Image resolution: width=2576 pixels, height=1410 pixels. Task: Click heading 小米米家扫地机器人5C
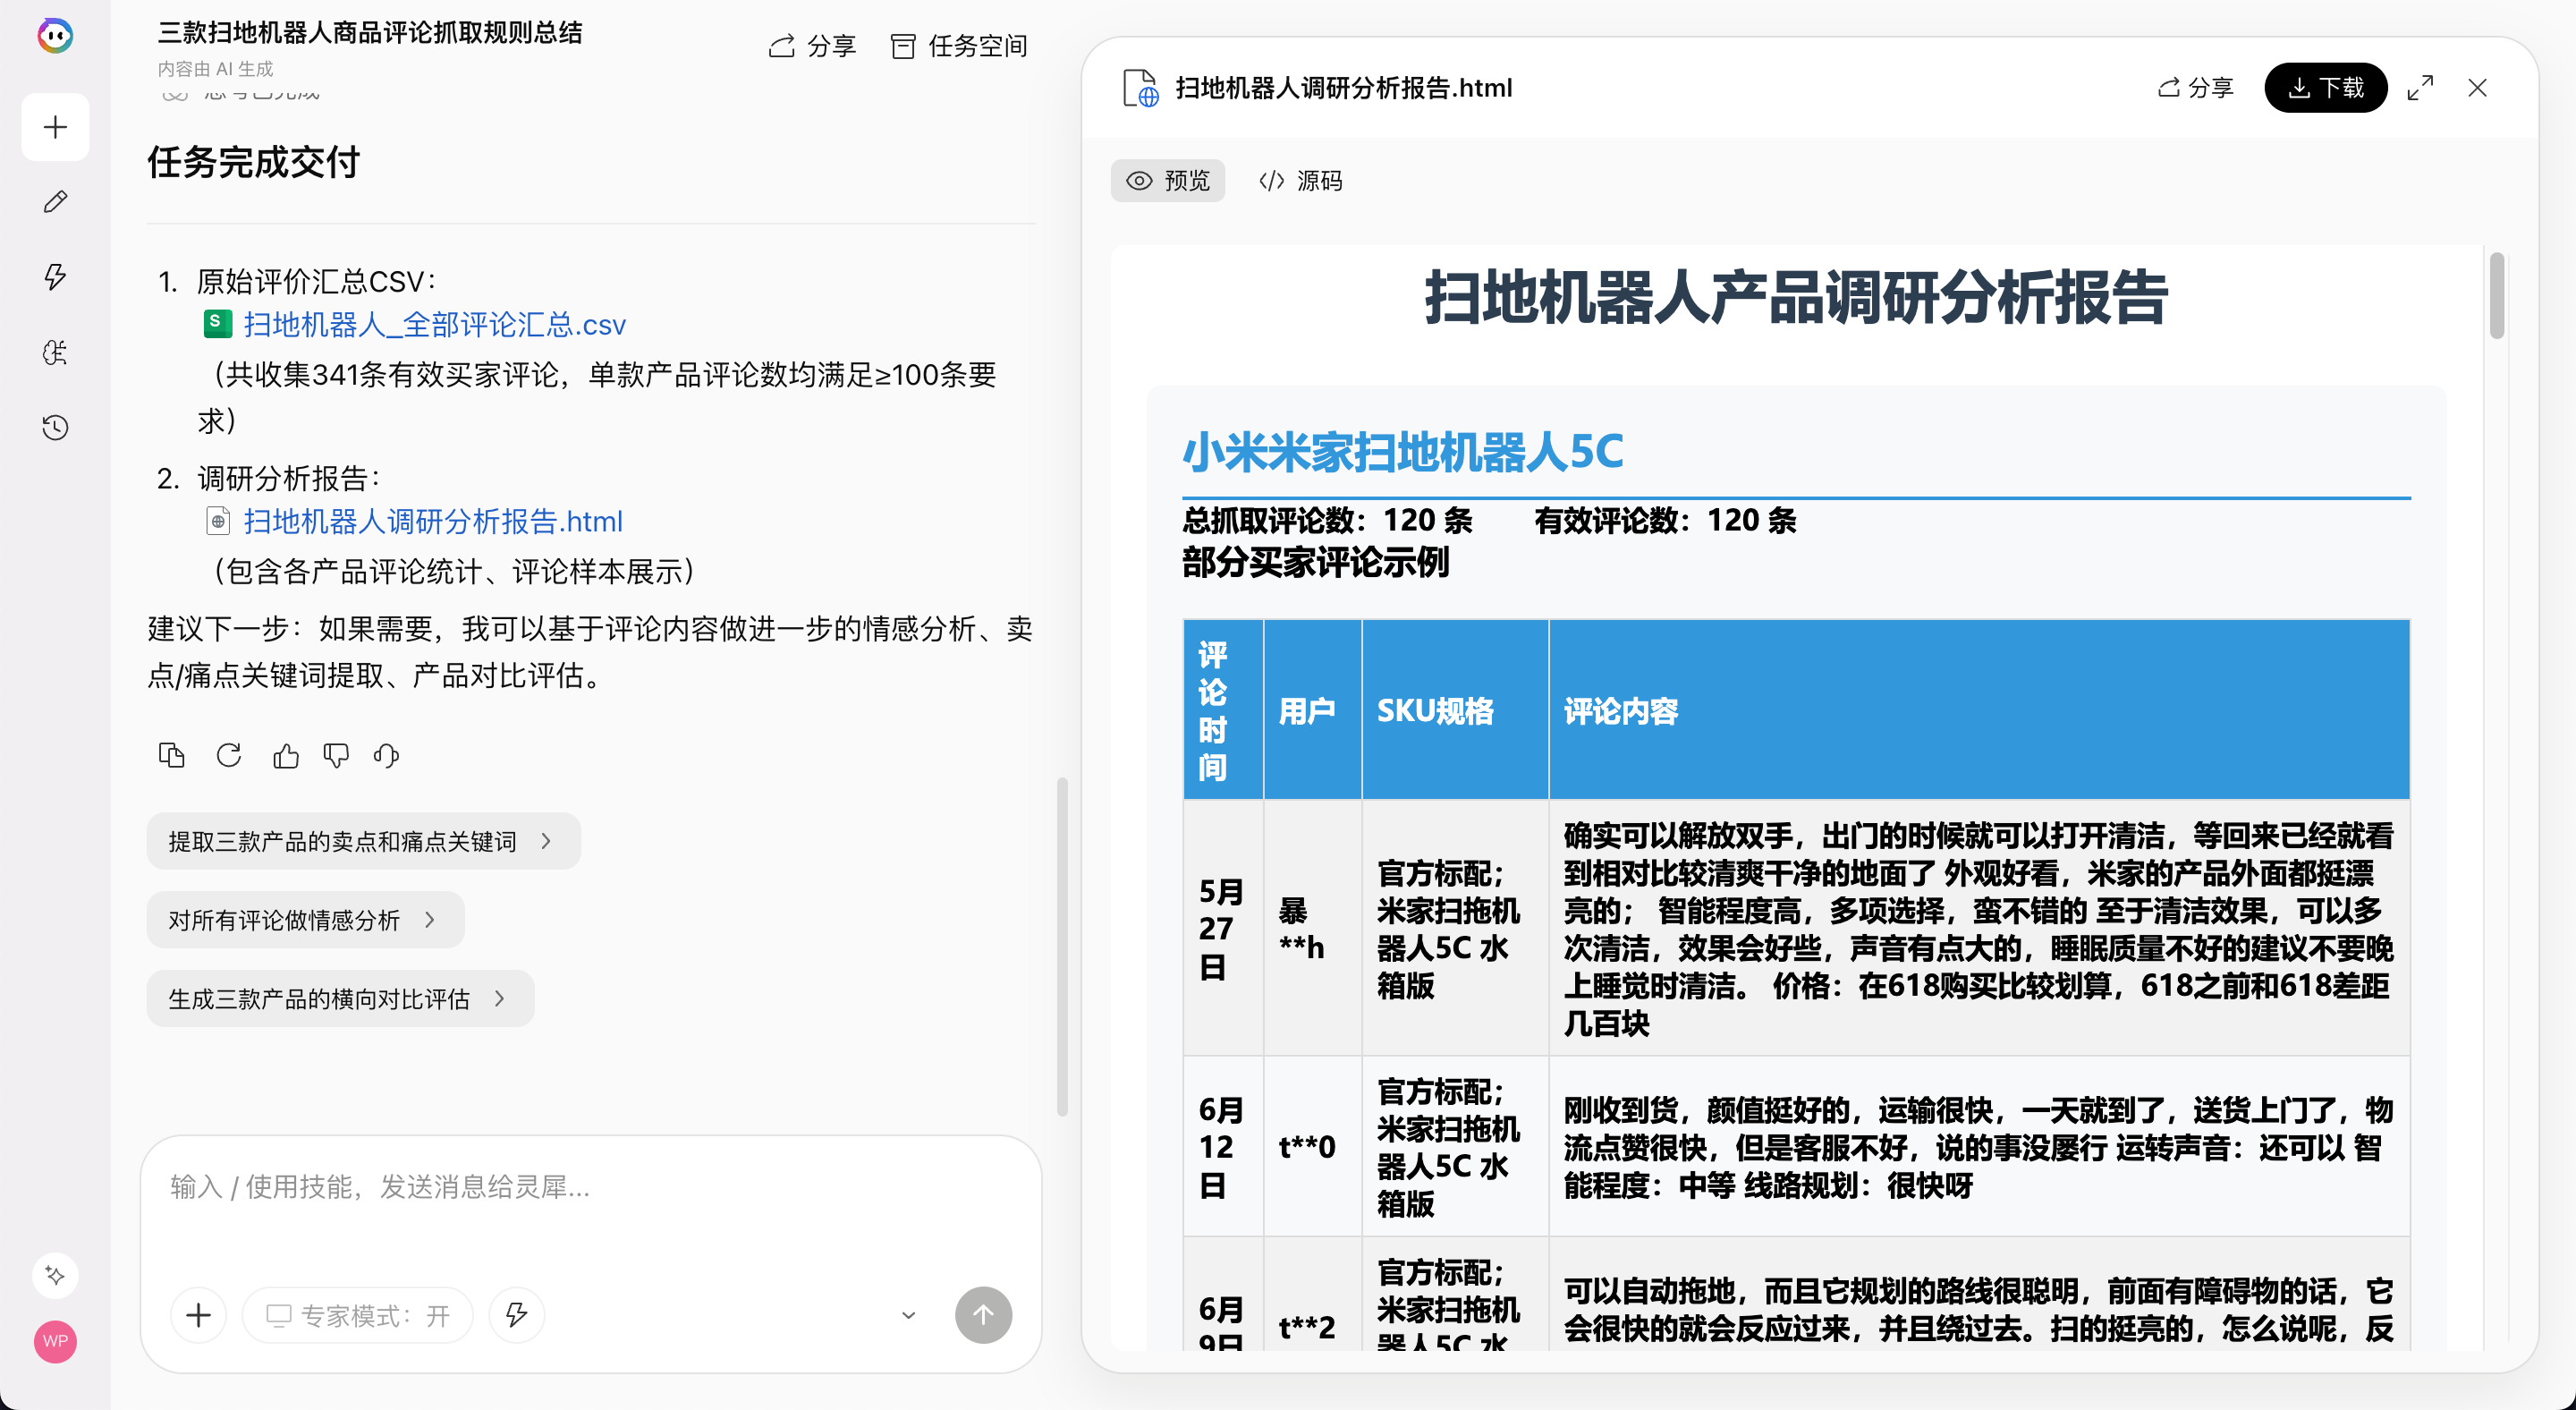pos(1402,452)
